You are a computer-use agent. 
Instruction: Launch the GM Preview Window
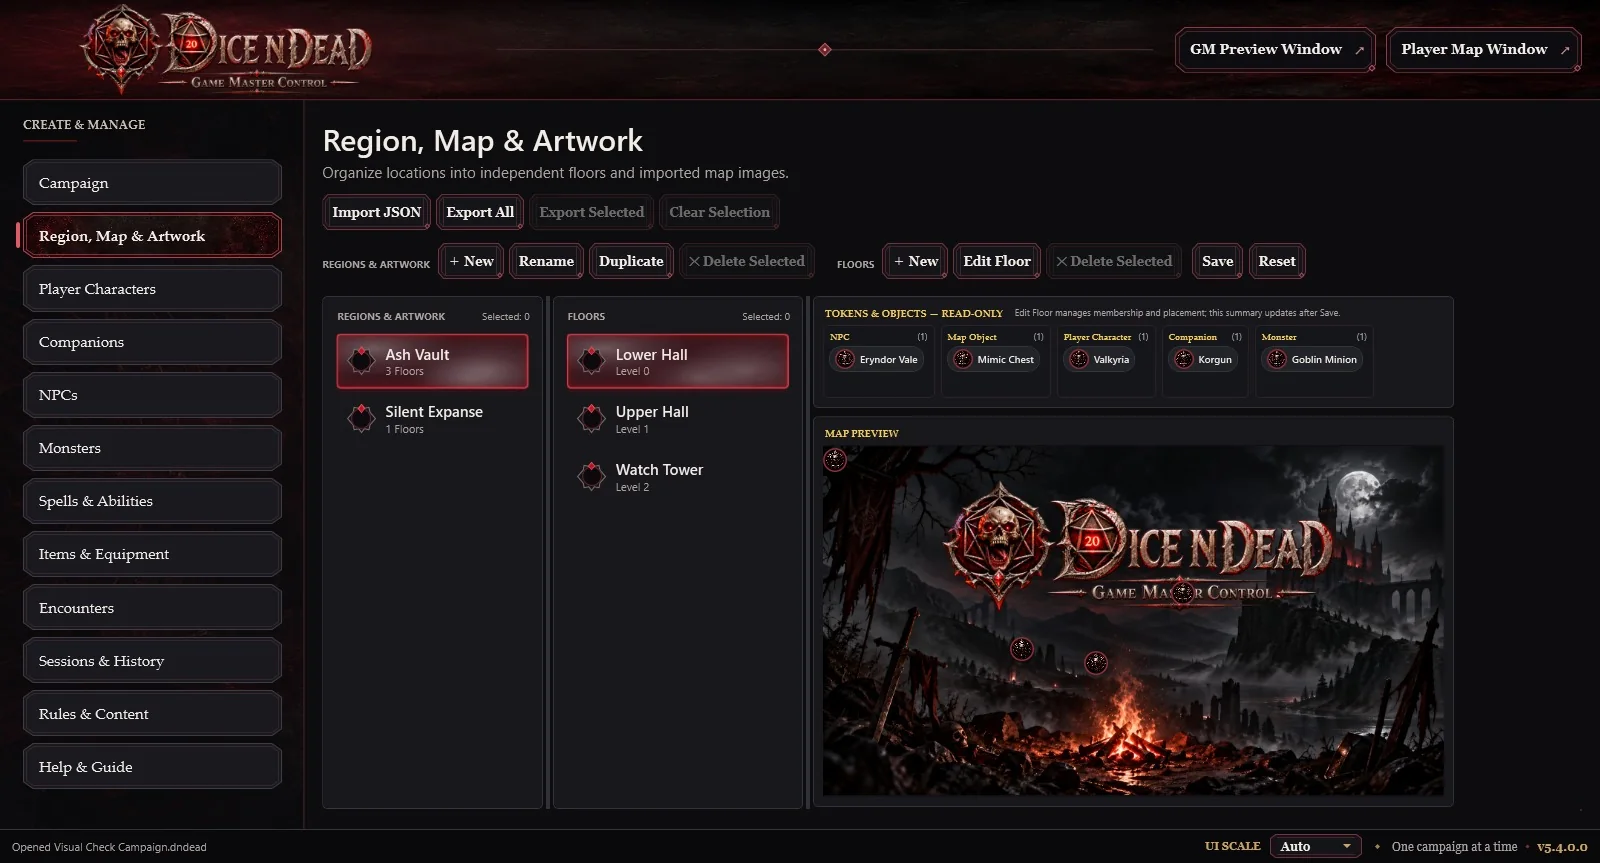pyautogui.click(x=1275, y=49)
